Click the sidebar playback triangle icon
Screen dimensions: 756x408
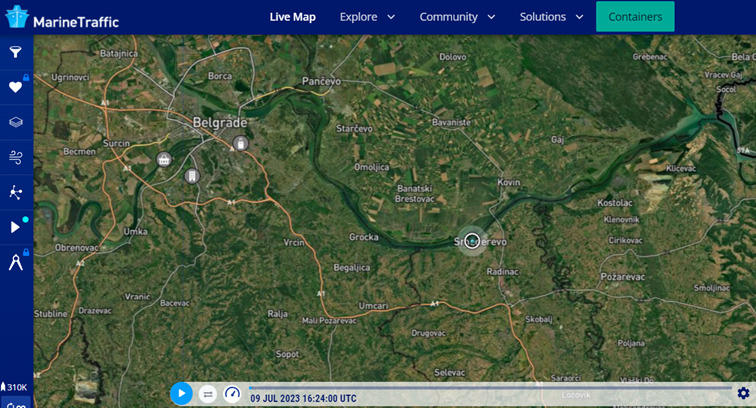click(15, 227)
